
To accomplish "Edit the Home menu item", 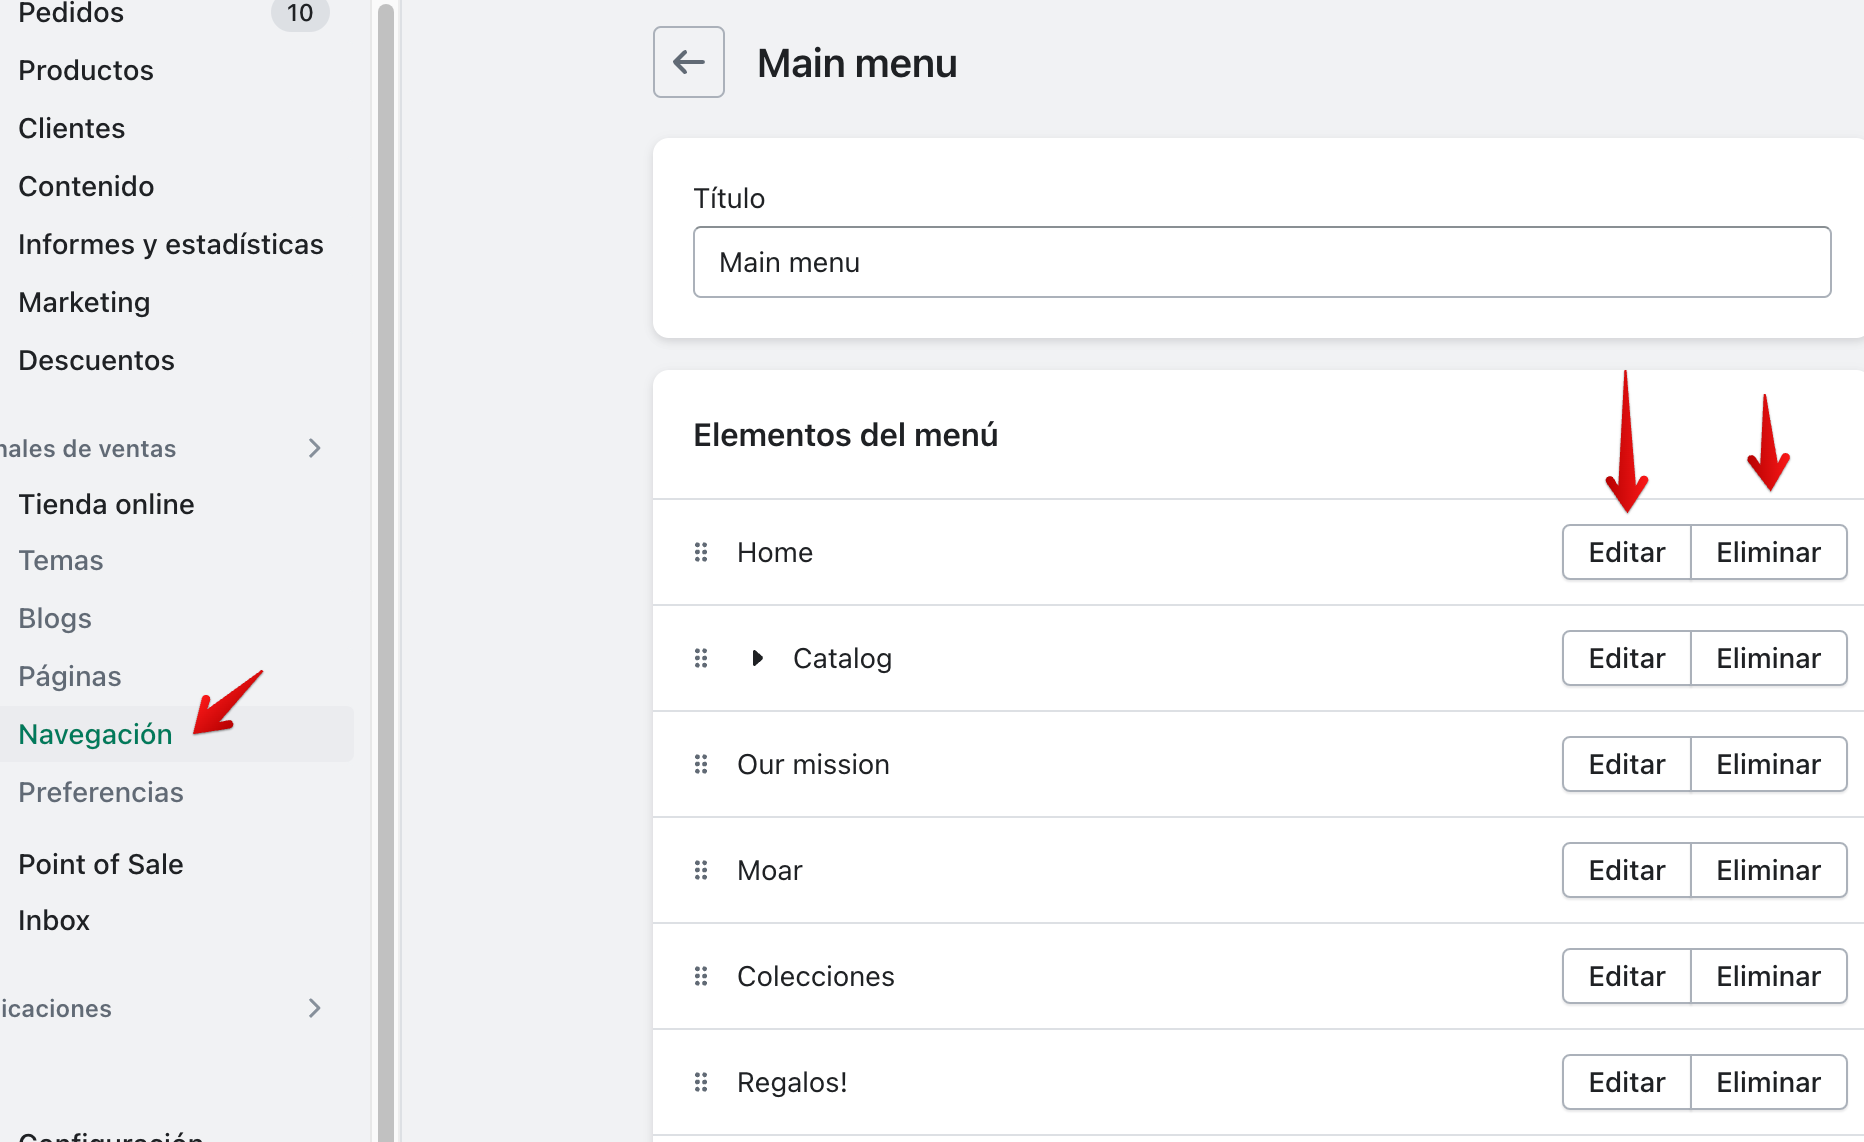I will [x=1626, y=552].
